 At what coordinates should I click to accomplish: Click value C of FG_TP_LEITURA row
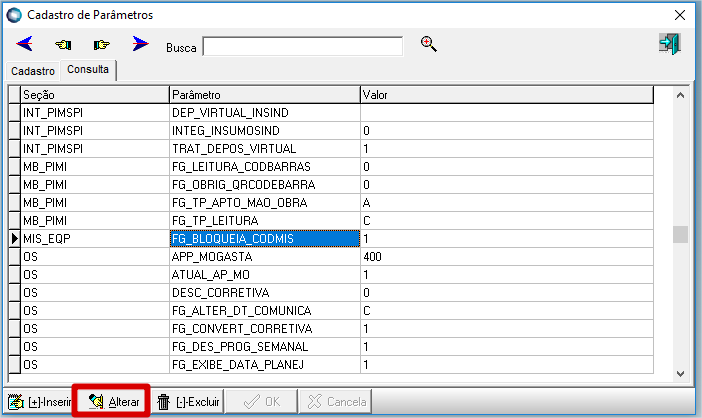pos(507,221)
